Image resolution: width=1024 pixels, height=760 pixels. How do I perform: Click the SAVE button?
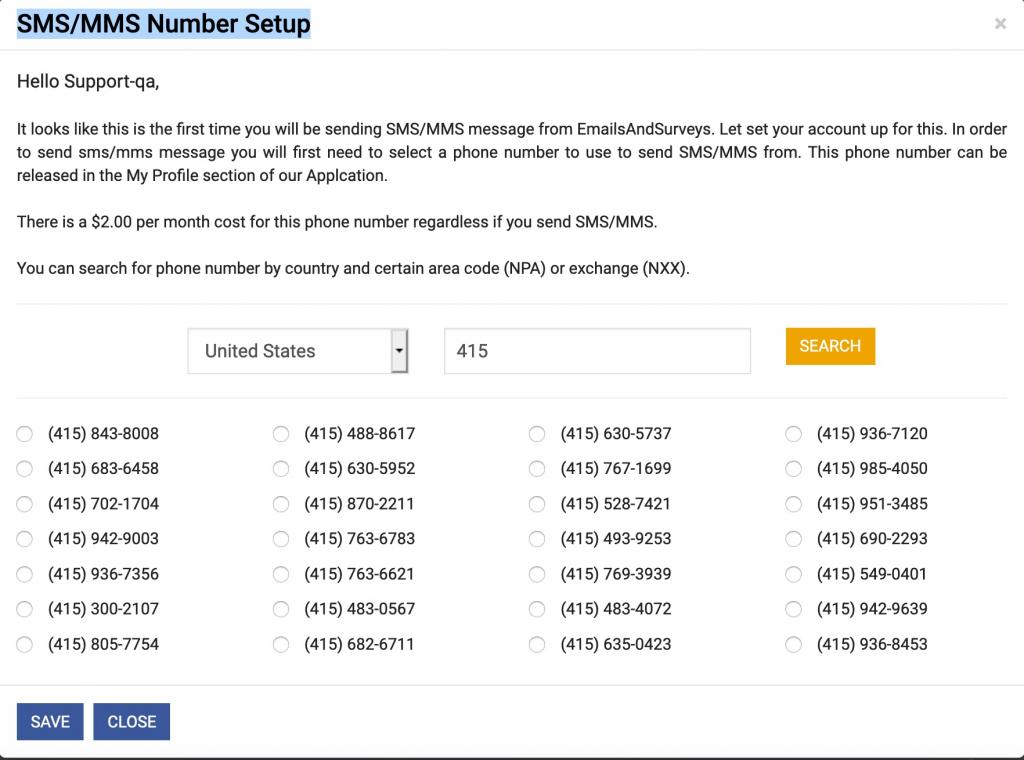[50, 722]
